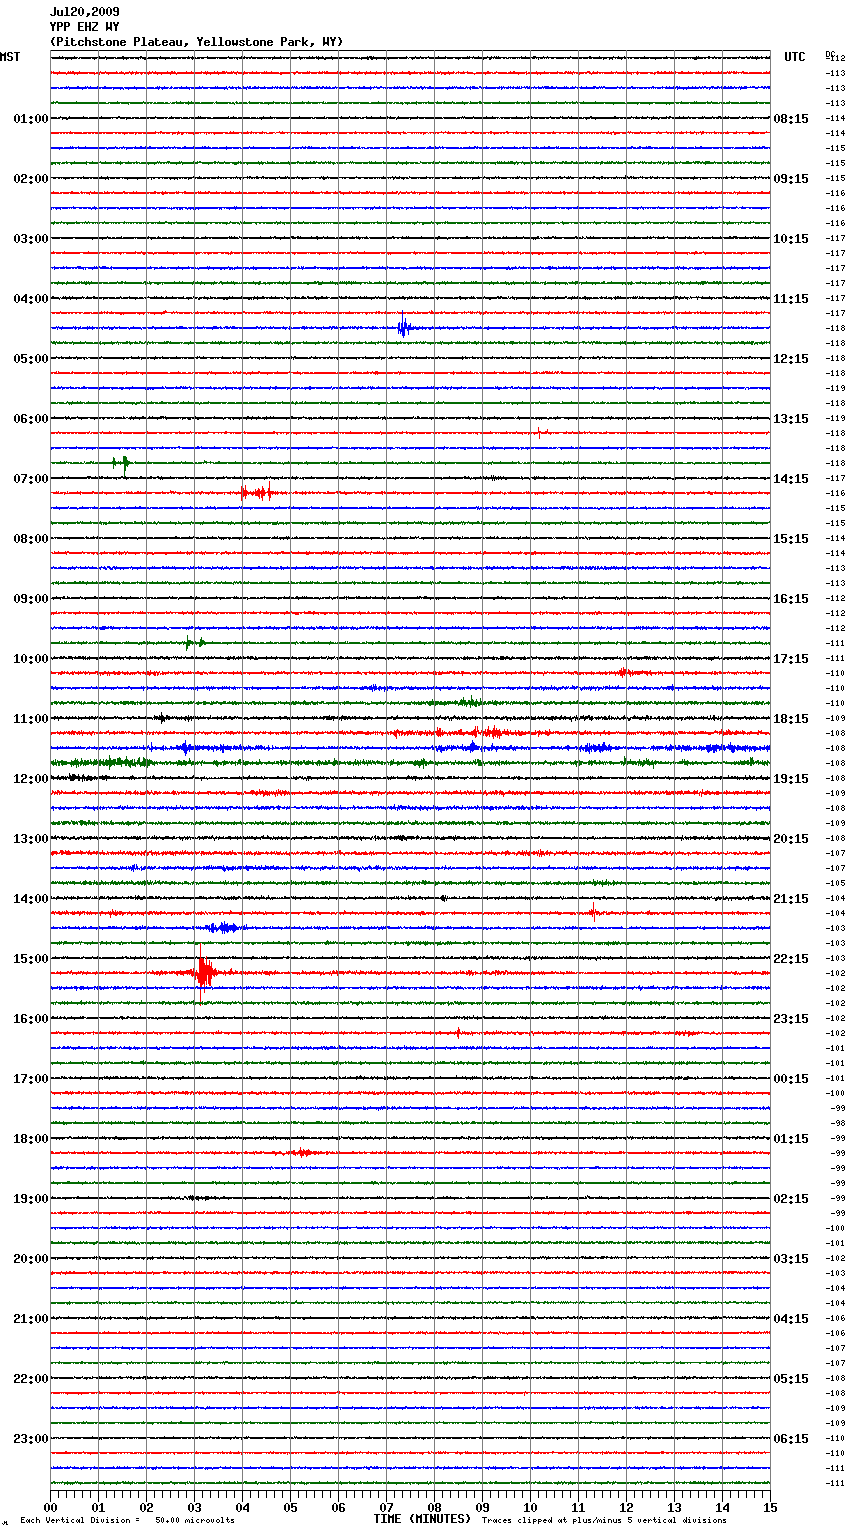
Task: Click the 15 minute tick on bottom axis
Action: (x=770, y=1507)
